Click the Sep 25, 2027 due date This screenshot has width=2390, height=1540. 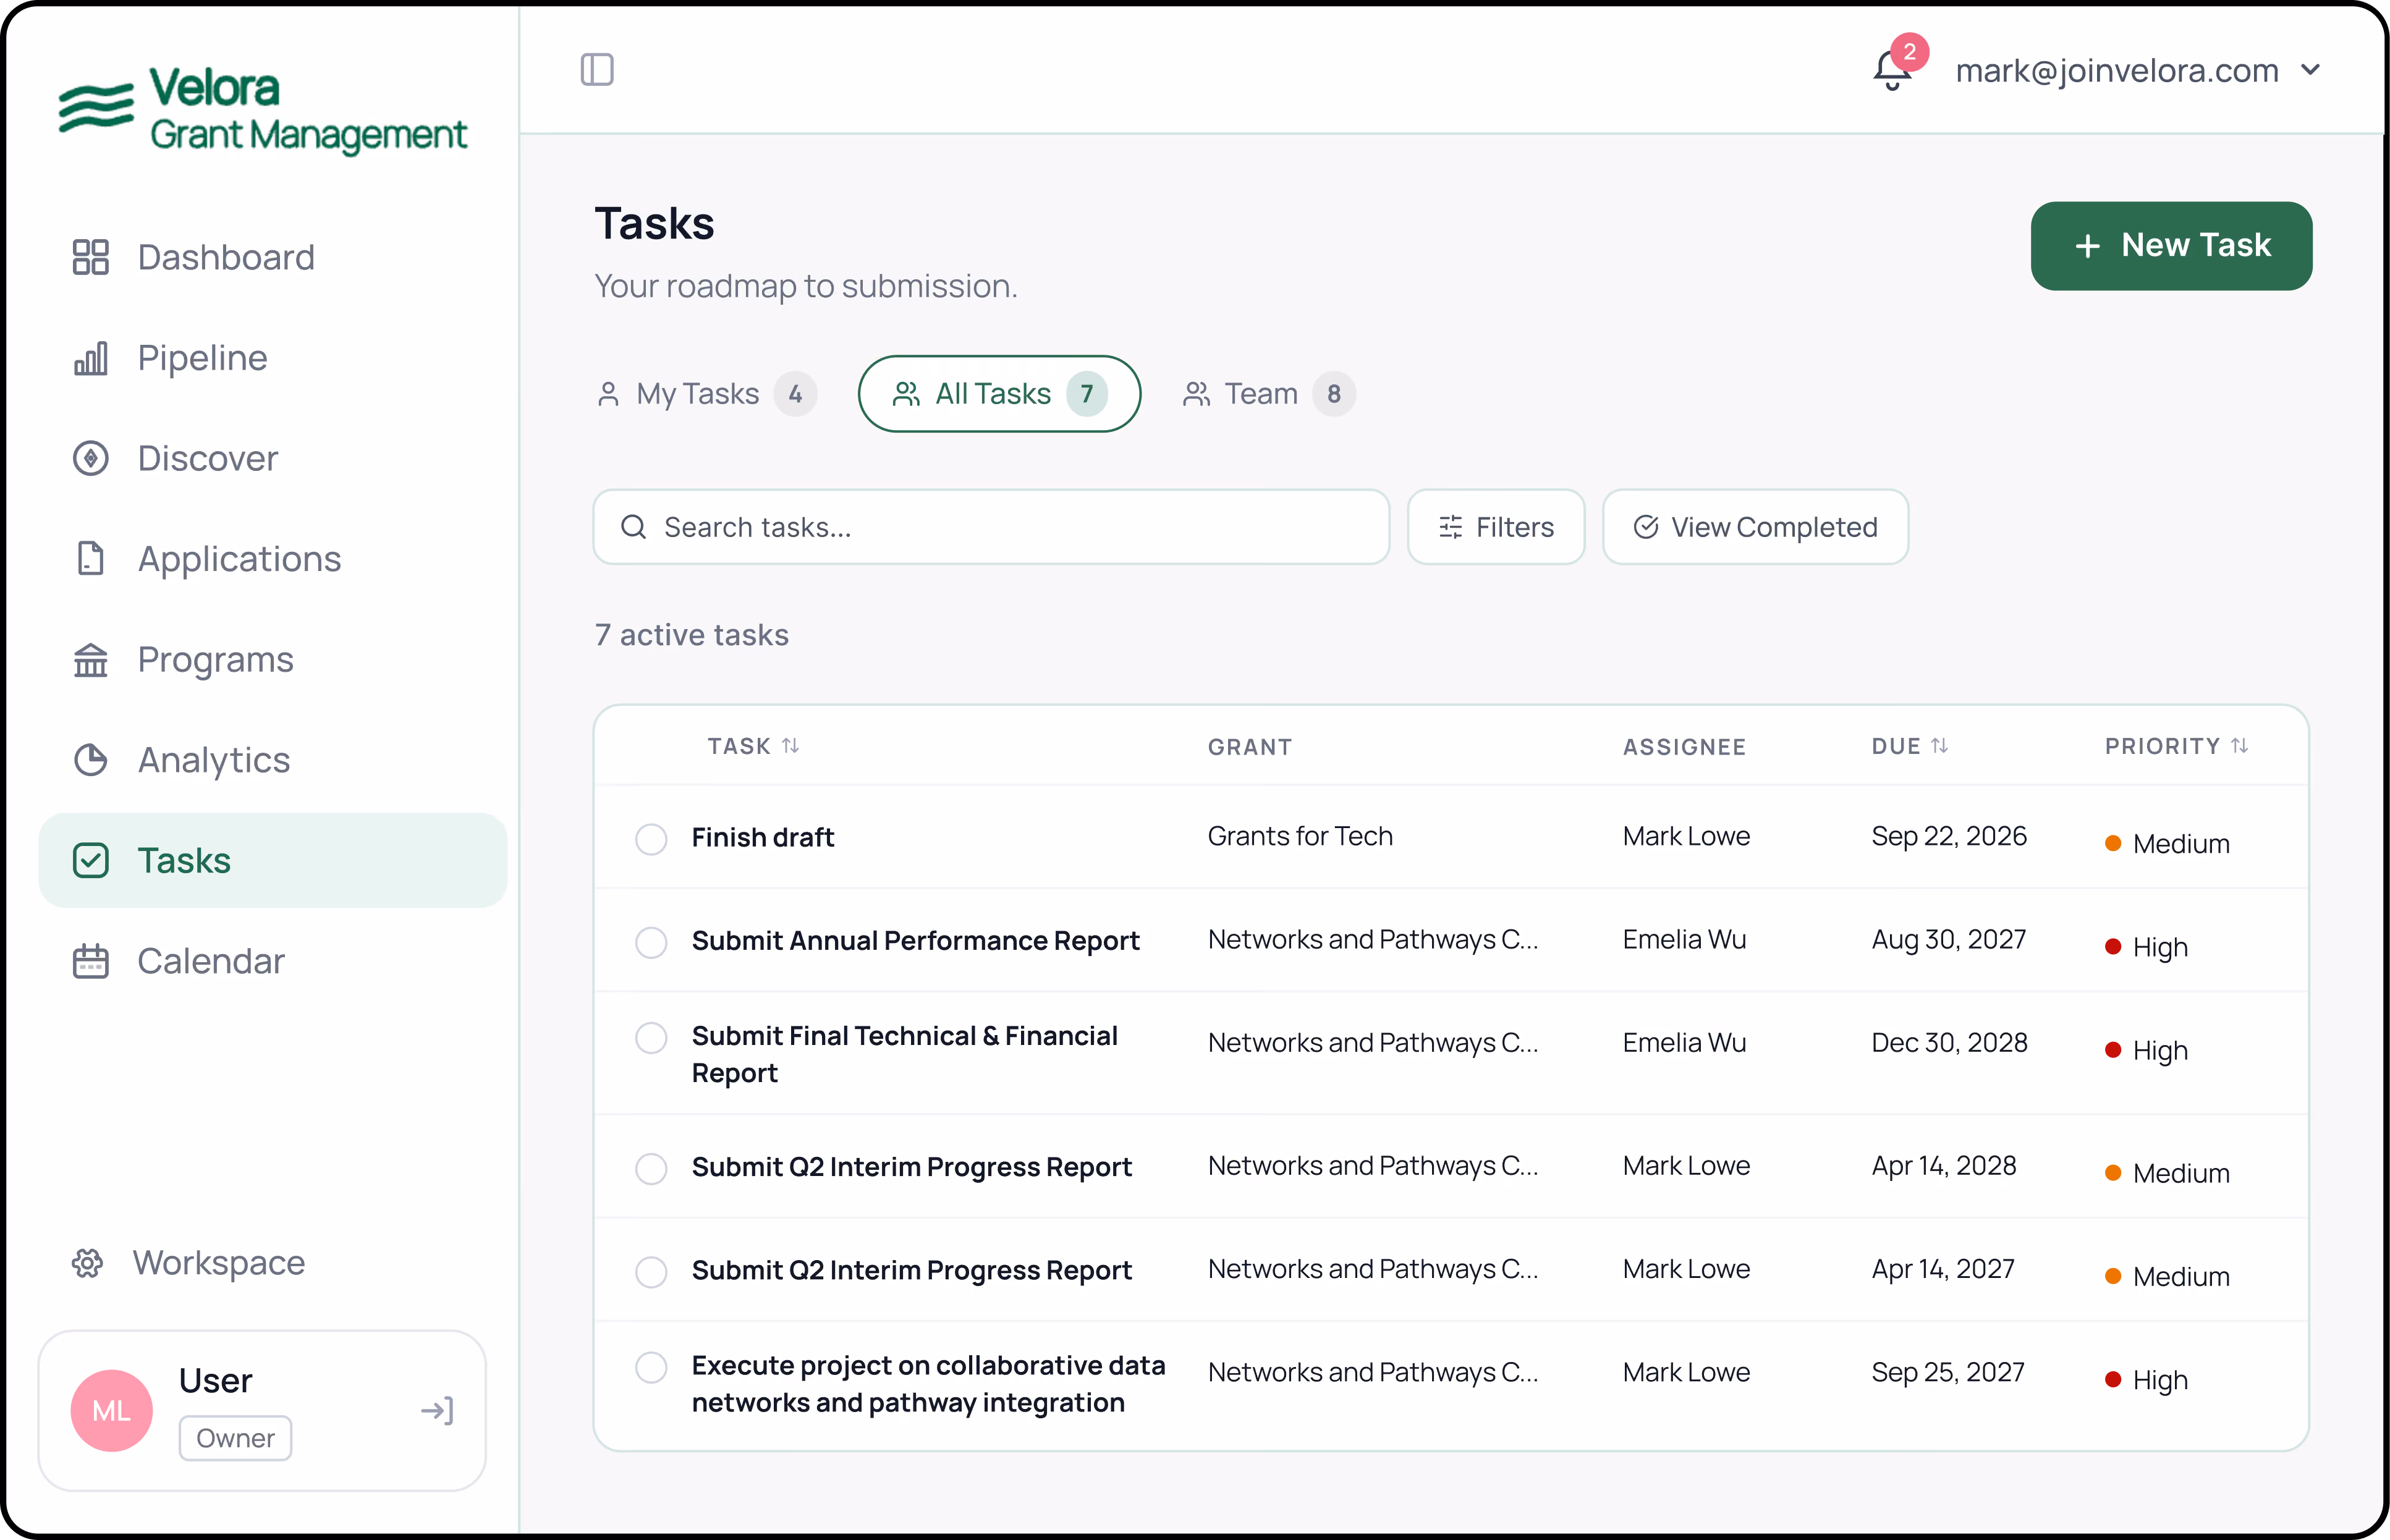pos(1948,1372)
